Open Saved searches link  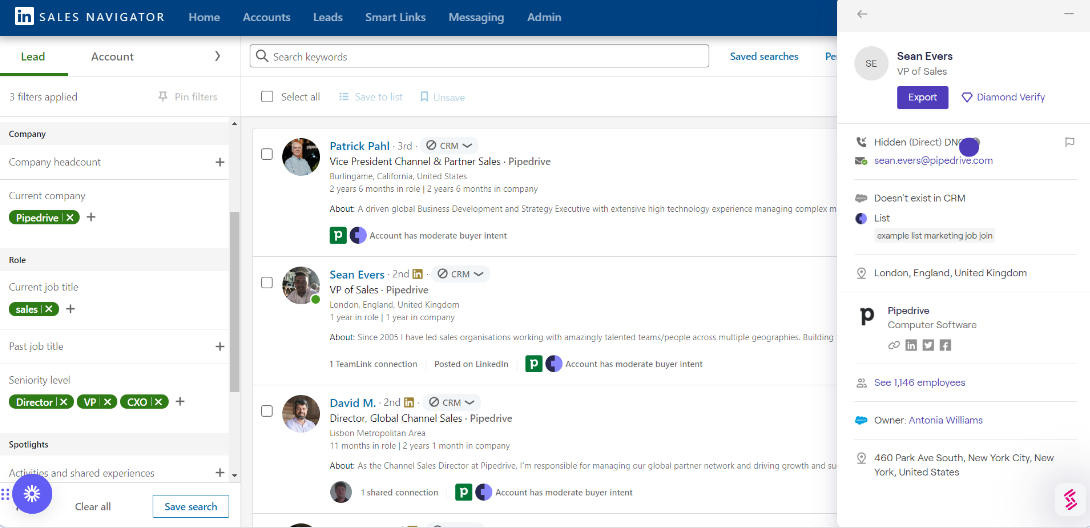pos(764,56)
